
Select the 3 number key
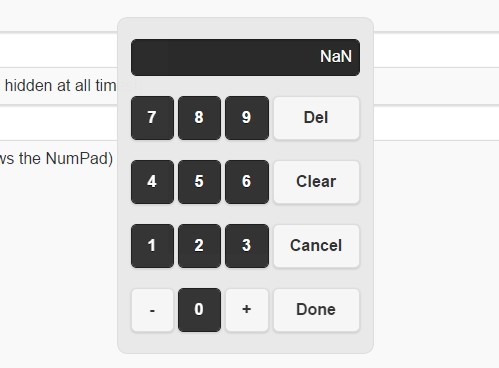[247, 246]
